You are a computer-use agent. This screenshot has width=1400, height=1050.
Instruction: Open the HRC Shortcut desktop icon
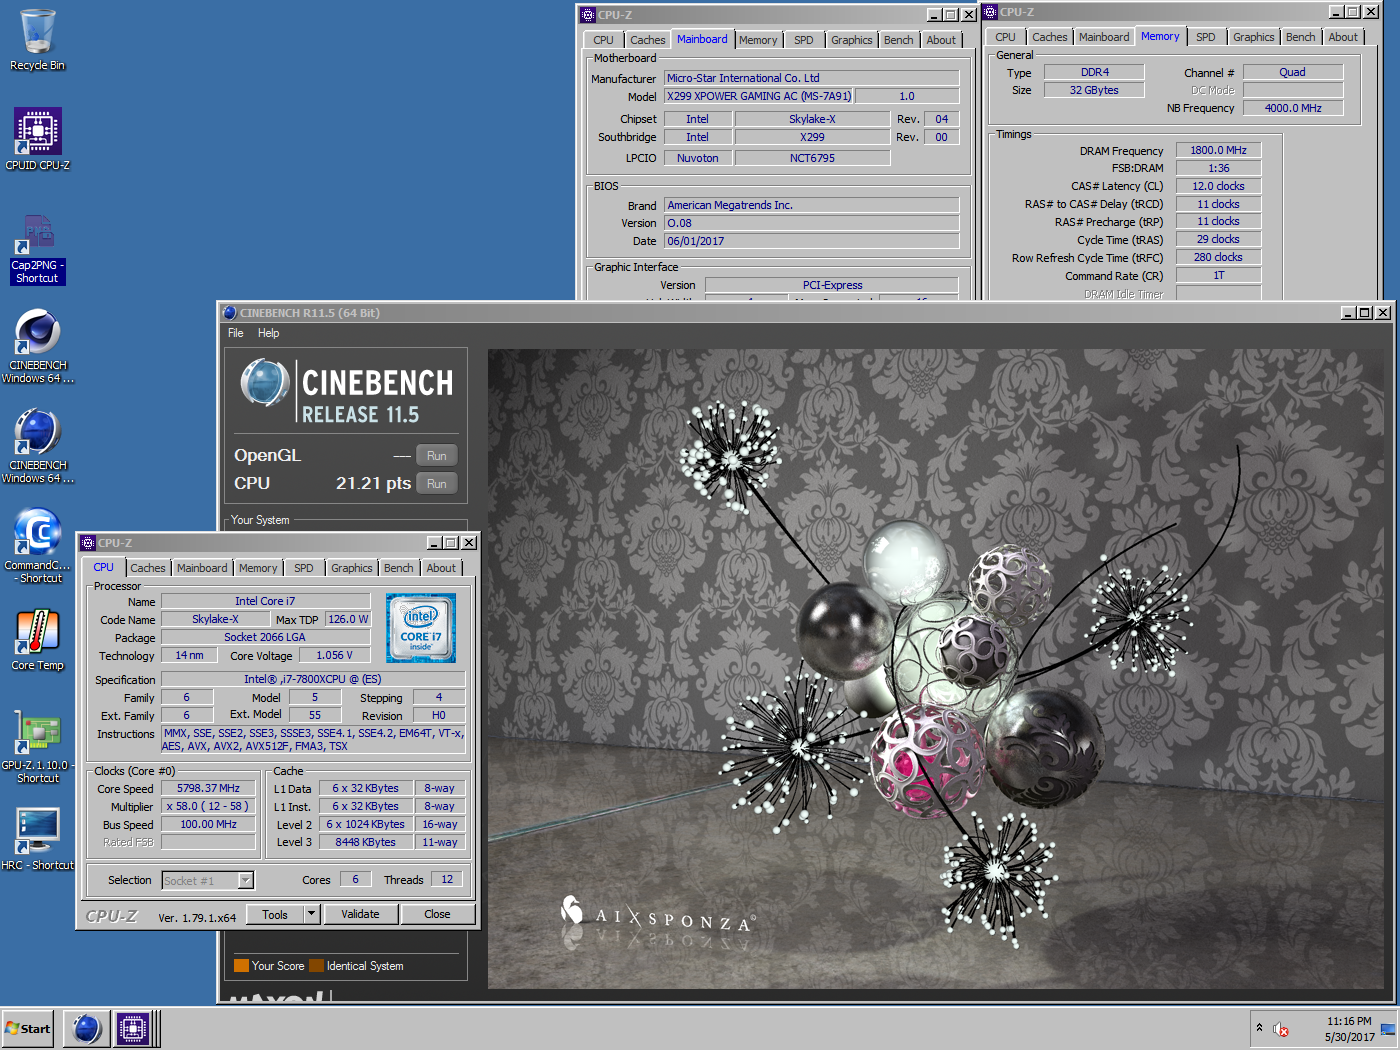(37, 840)
